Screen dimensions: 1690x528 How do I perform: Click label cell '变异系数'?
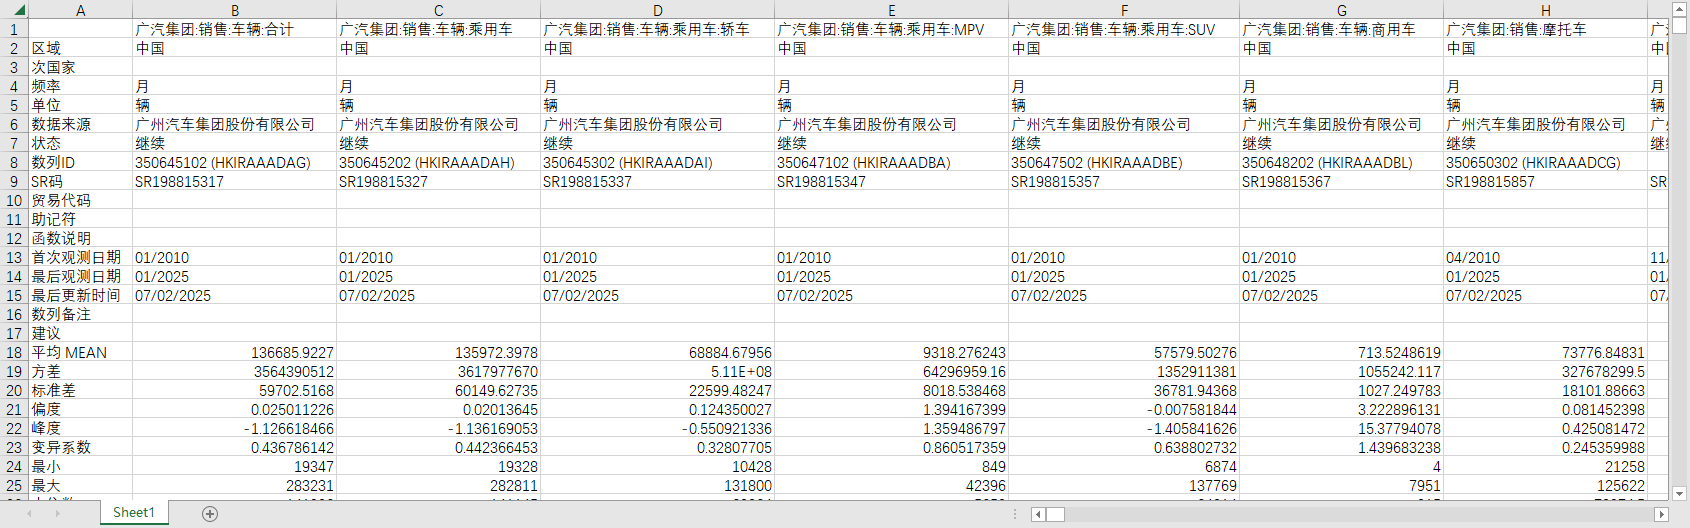tap(80, 447)
